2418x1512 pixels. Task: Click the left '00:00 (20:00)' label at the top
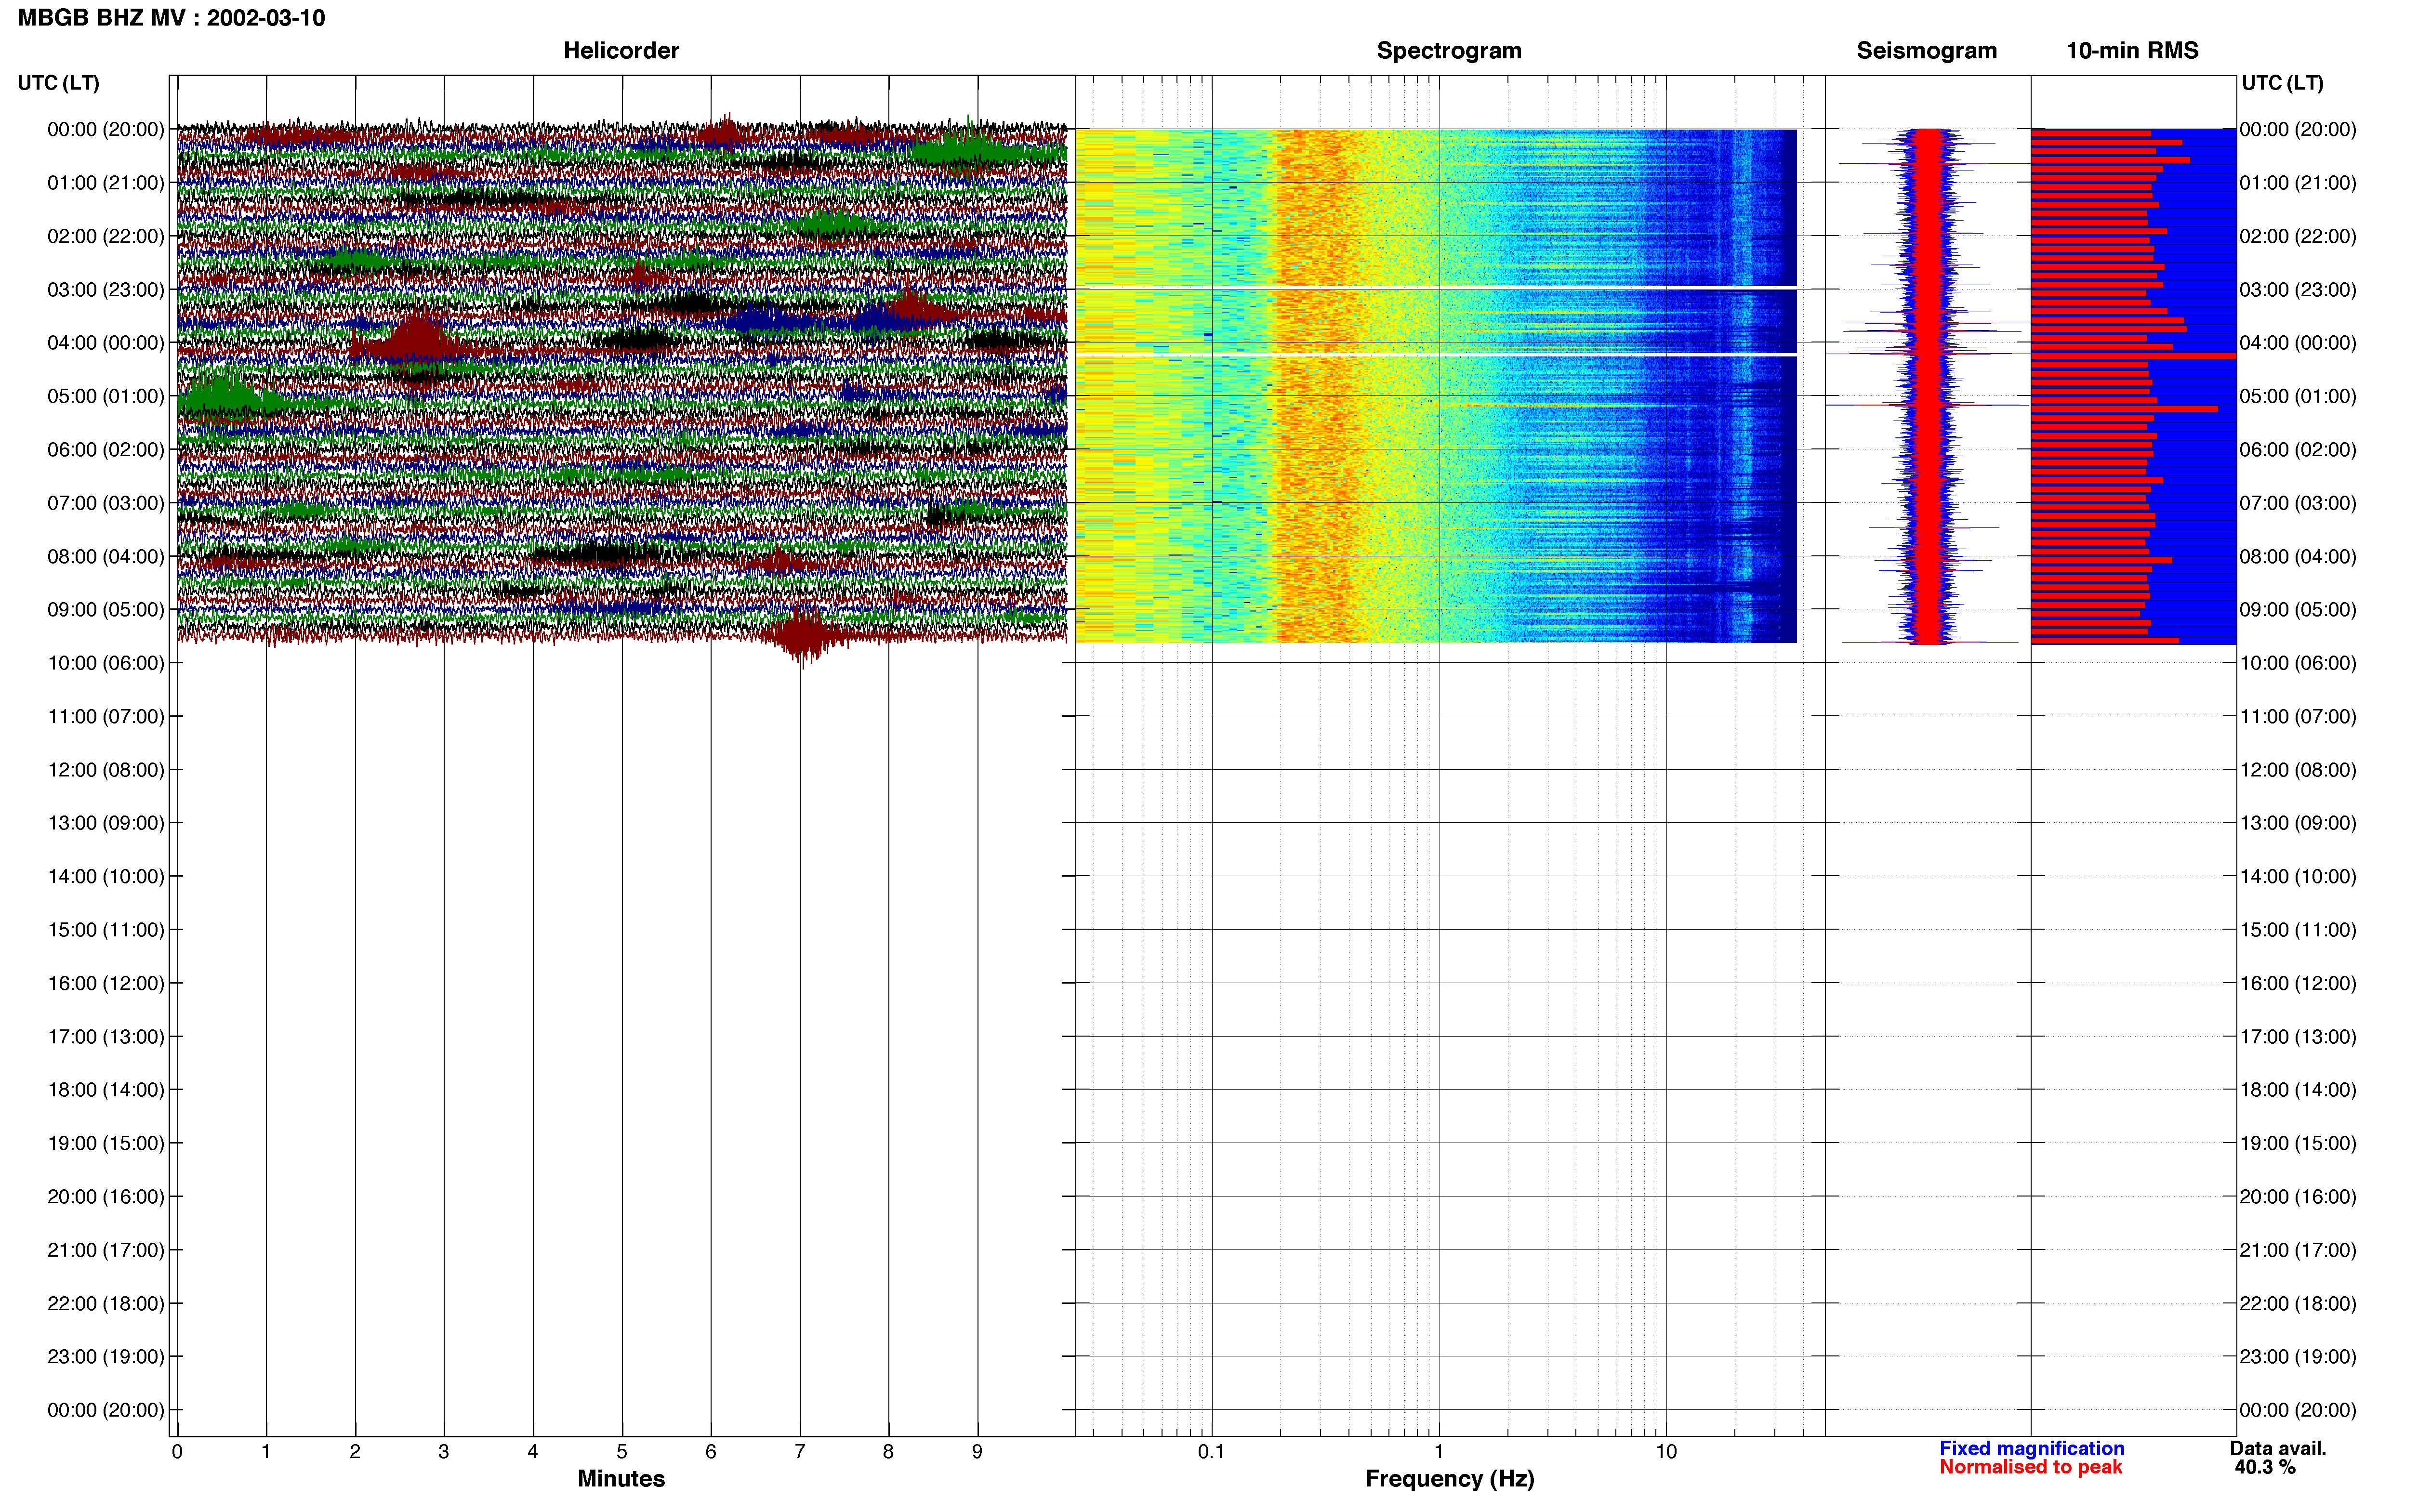coord(106,129)
